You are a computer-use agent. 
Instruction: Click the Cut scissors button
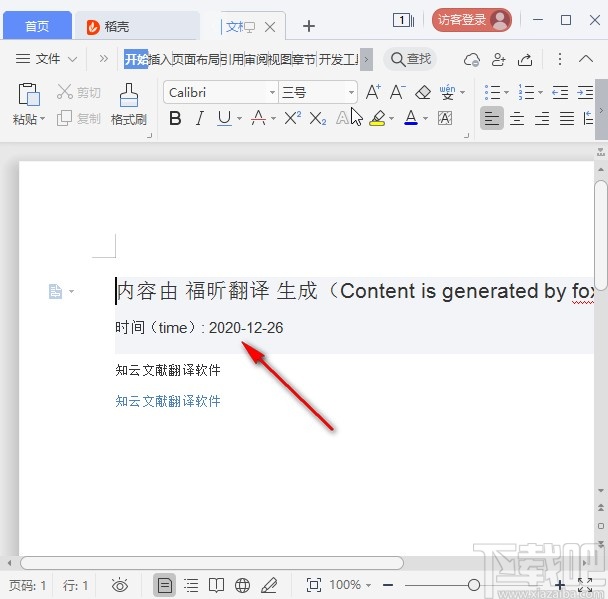[x=78, y=92]
